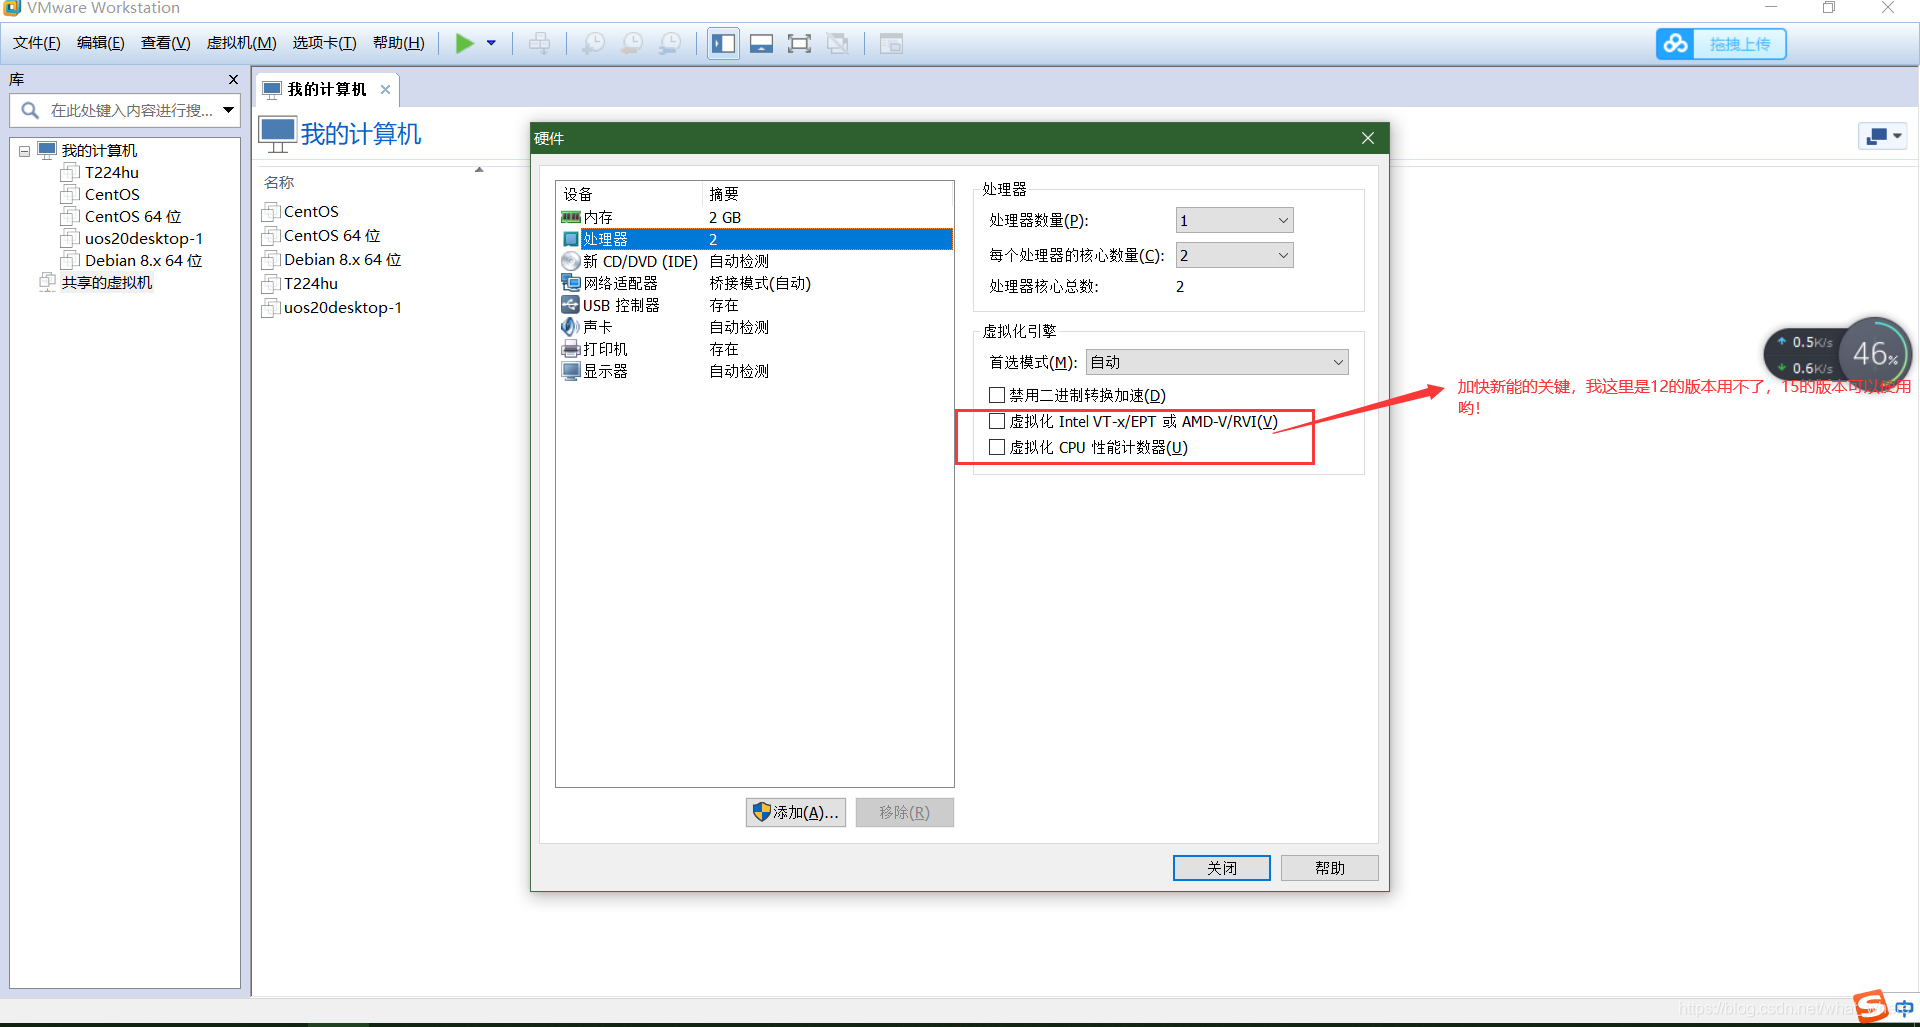Image resolution: width=1920 pixels, height=1027 pixels.
Task: Select the 显示器 display device row
Action: click(755, 371)
